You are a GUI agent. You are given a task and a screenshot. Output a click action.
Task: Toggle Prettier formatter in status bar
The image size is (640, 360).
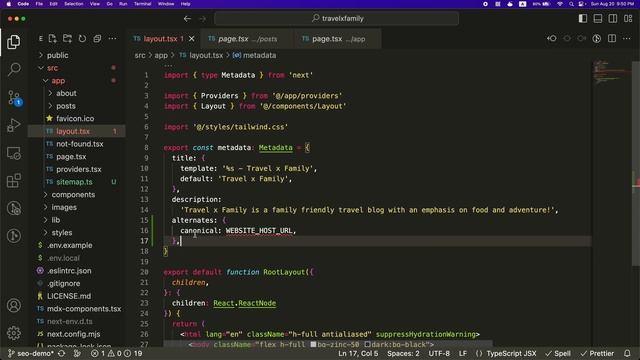[597, 353]
